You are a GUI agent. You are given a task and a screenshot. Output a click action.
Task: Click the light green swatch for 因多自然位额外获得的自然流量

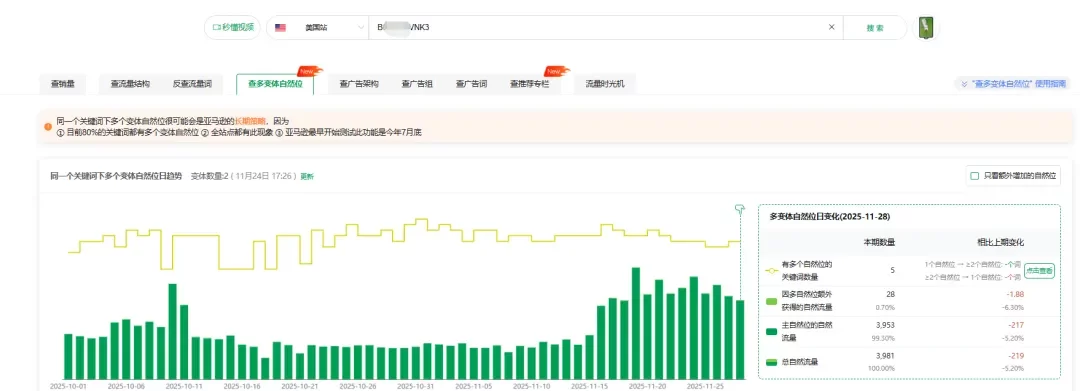click(771, 301)
